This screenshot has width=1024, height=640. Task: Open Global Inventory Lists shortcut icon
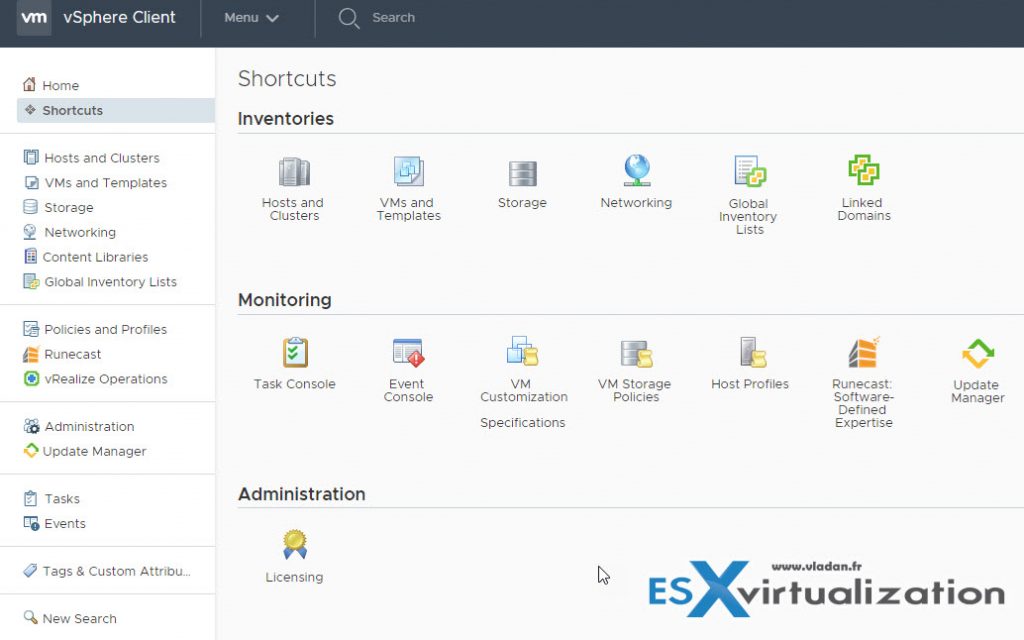(x=749, y=172)
